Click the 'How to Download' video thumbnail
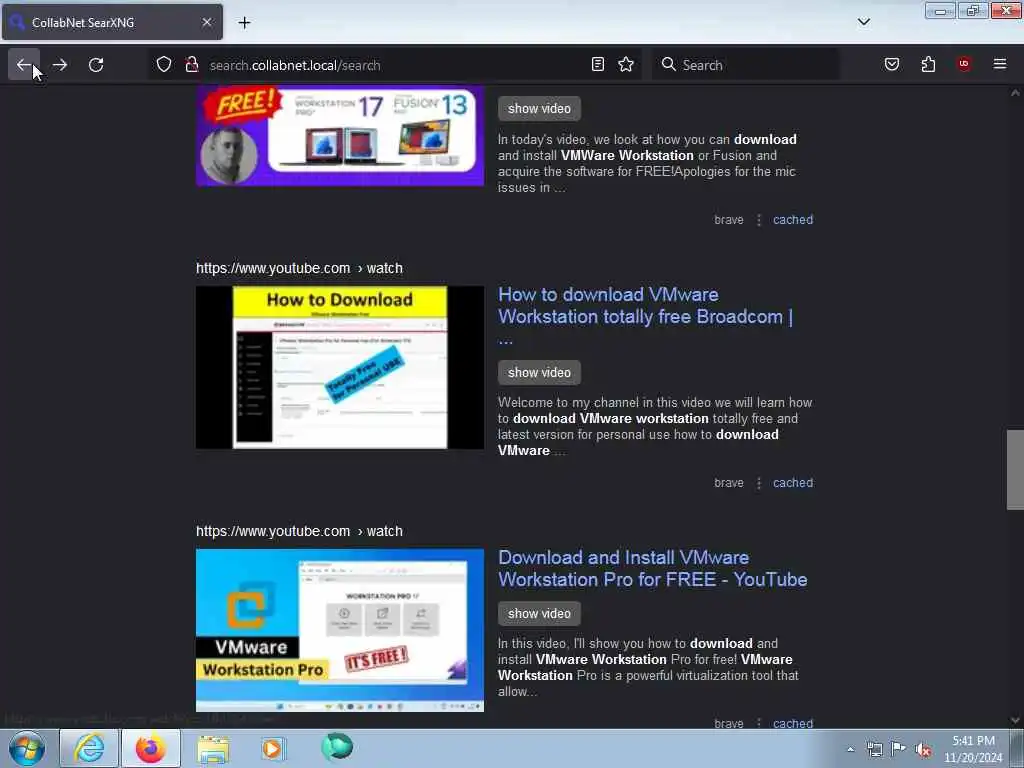The height and width of the screenshot is (768, 1024). (340, 368)
